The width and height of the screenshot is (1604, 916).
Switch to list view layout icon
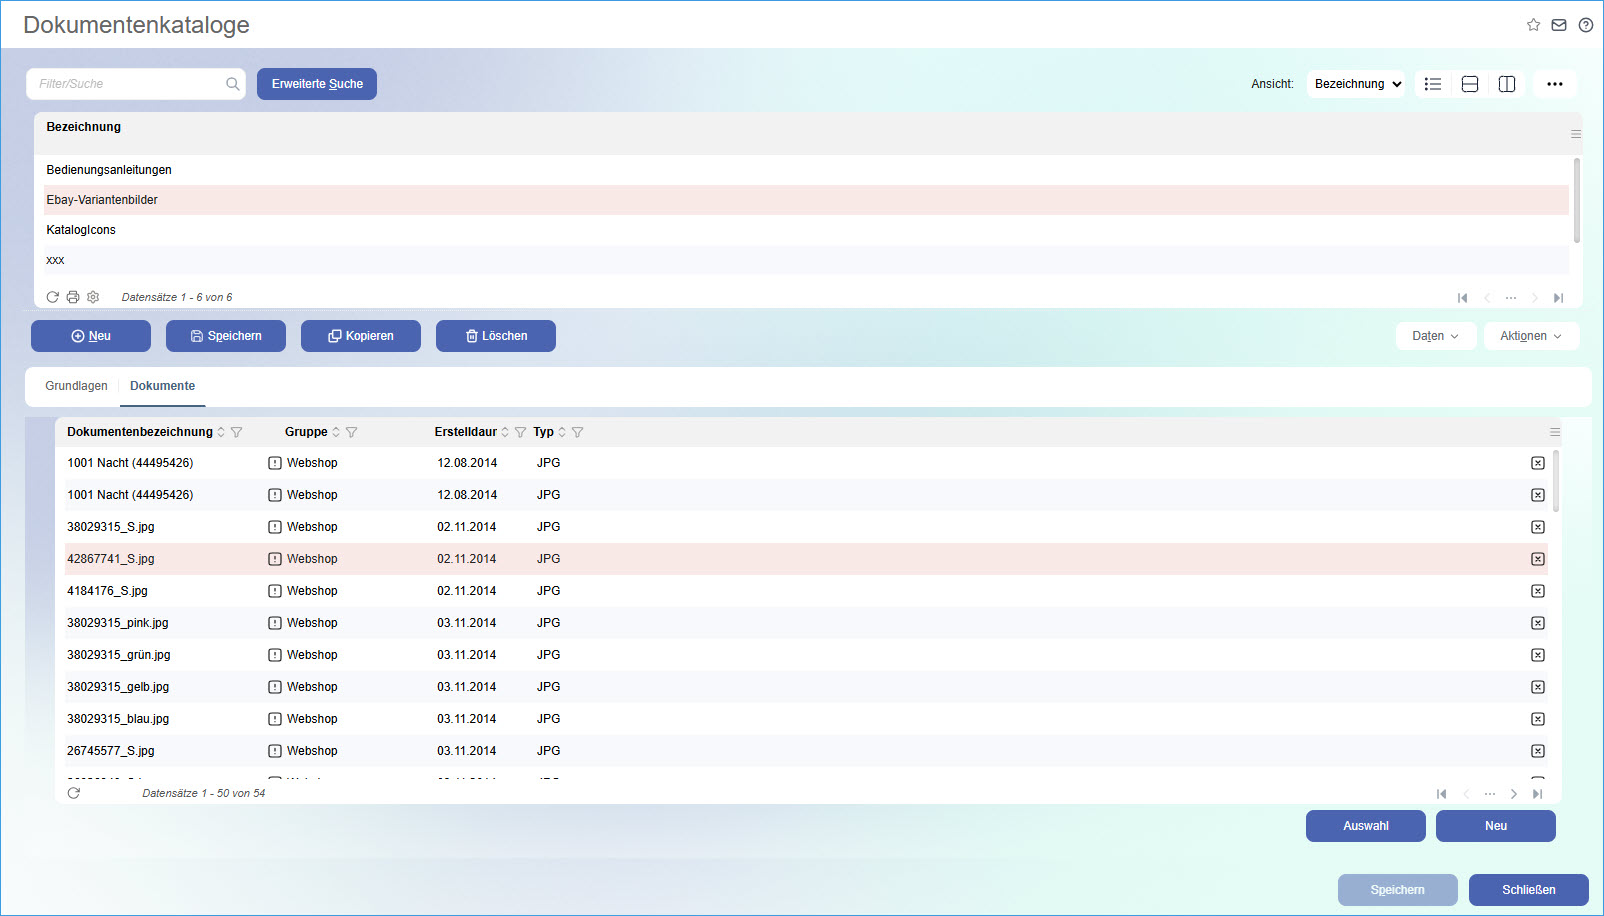tap(1433, 84)
